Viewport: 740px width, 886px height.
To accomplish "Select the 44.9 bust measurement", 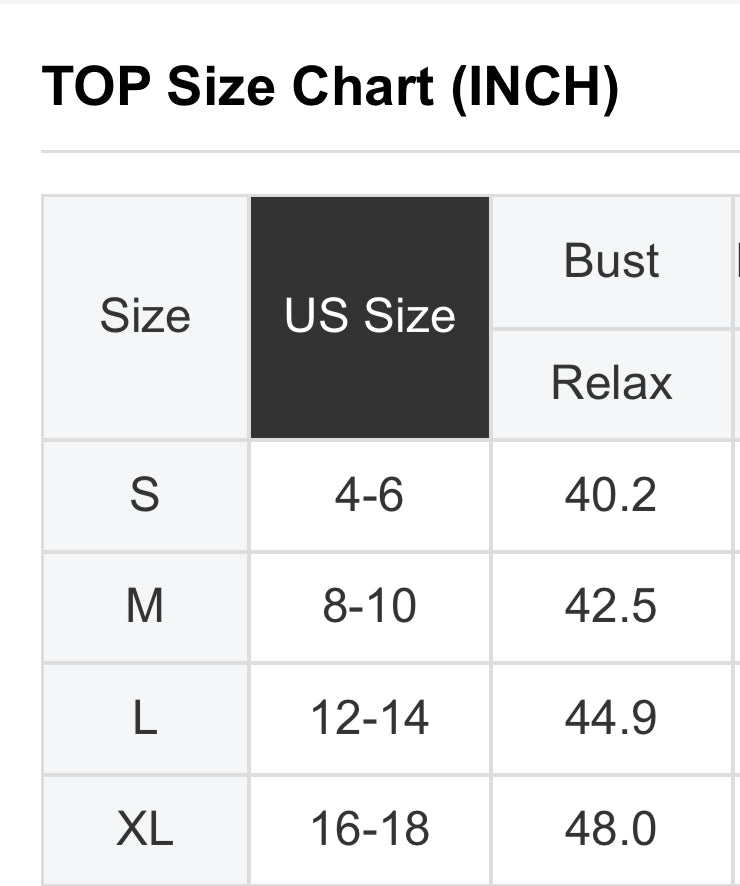I will pyautogui.click(x=611, y=719).
